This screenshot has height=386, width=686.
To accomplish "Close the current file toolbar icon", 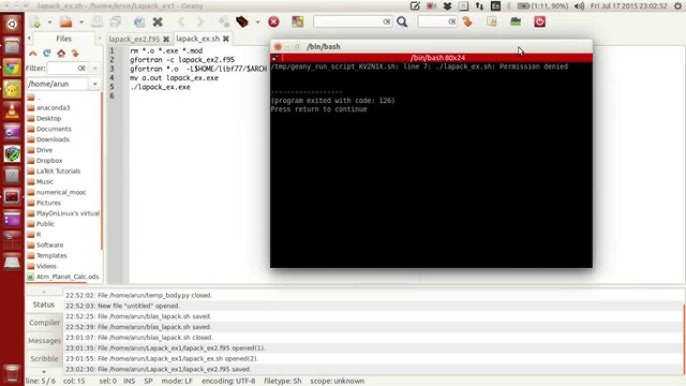I will pos(158,22).
